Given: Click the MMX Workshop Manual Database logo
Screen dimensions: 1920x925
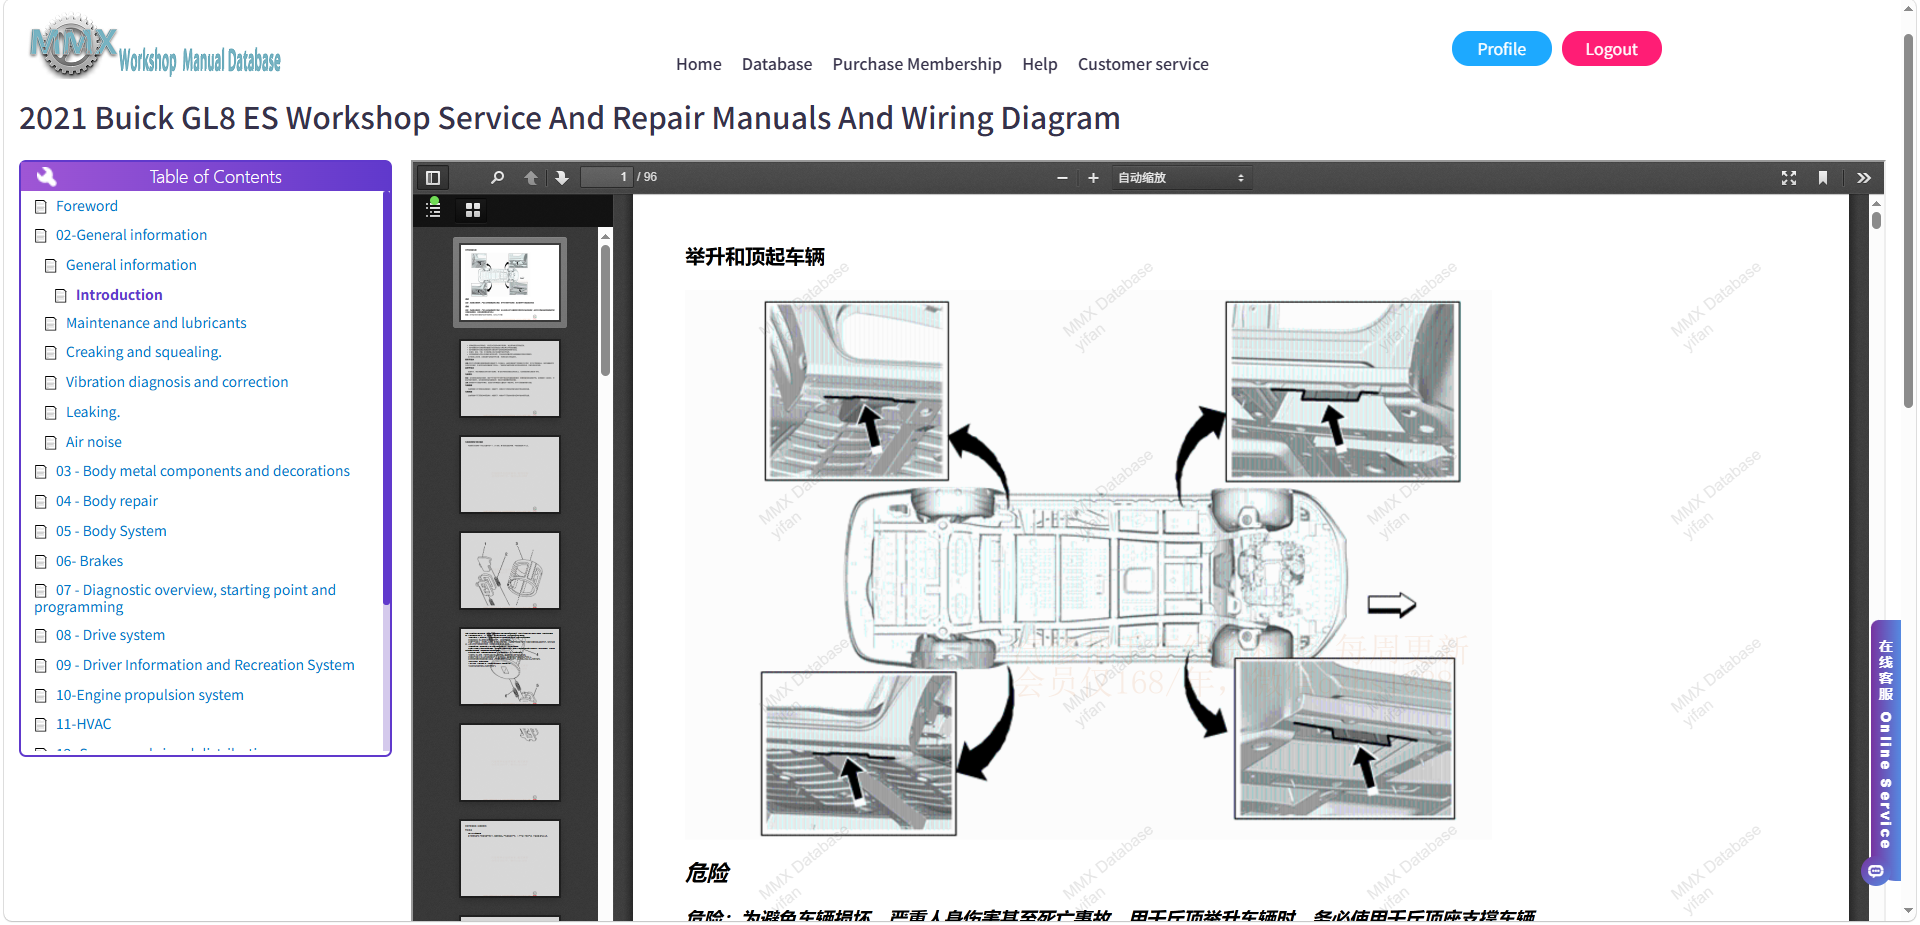Looking at the screenshot, I should (155, 48).
